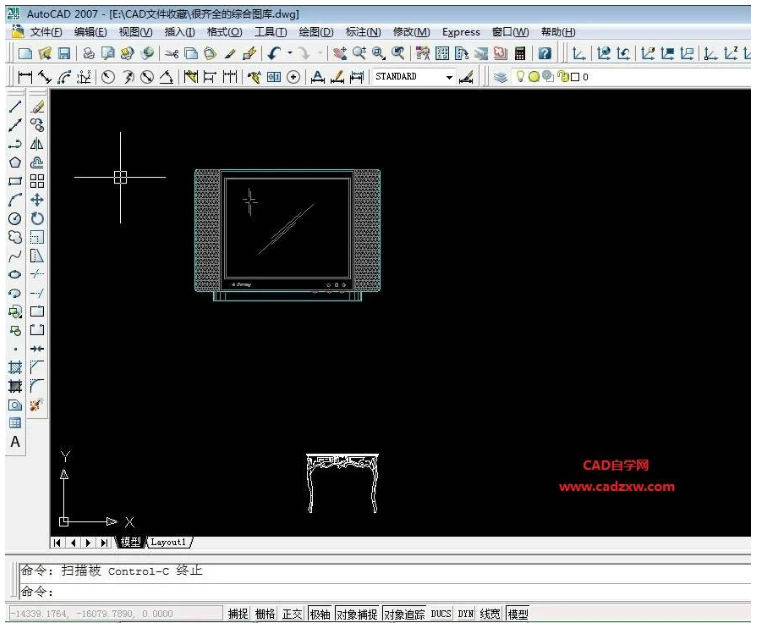Toggle 线宽 lineweight display in status bar
This screenshot has height=630, width=757.
tap(490, 614)
